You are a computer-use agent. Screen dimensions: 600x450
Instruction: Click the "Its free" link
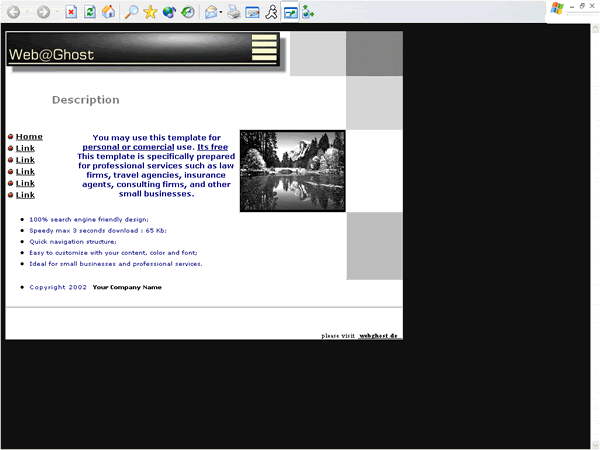[x=212, y=147]
